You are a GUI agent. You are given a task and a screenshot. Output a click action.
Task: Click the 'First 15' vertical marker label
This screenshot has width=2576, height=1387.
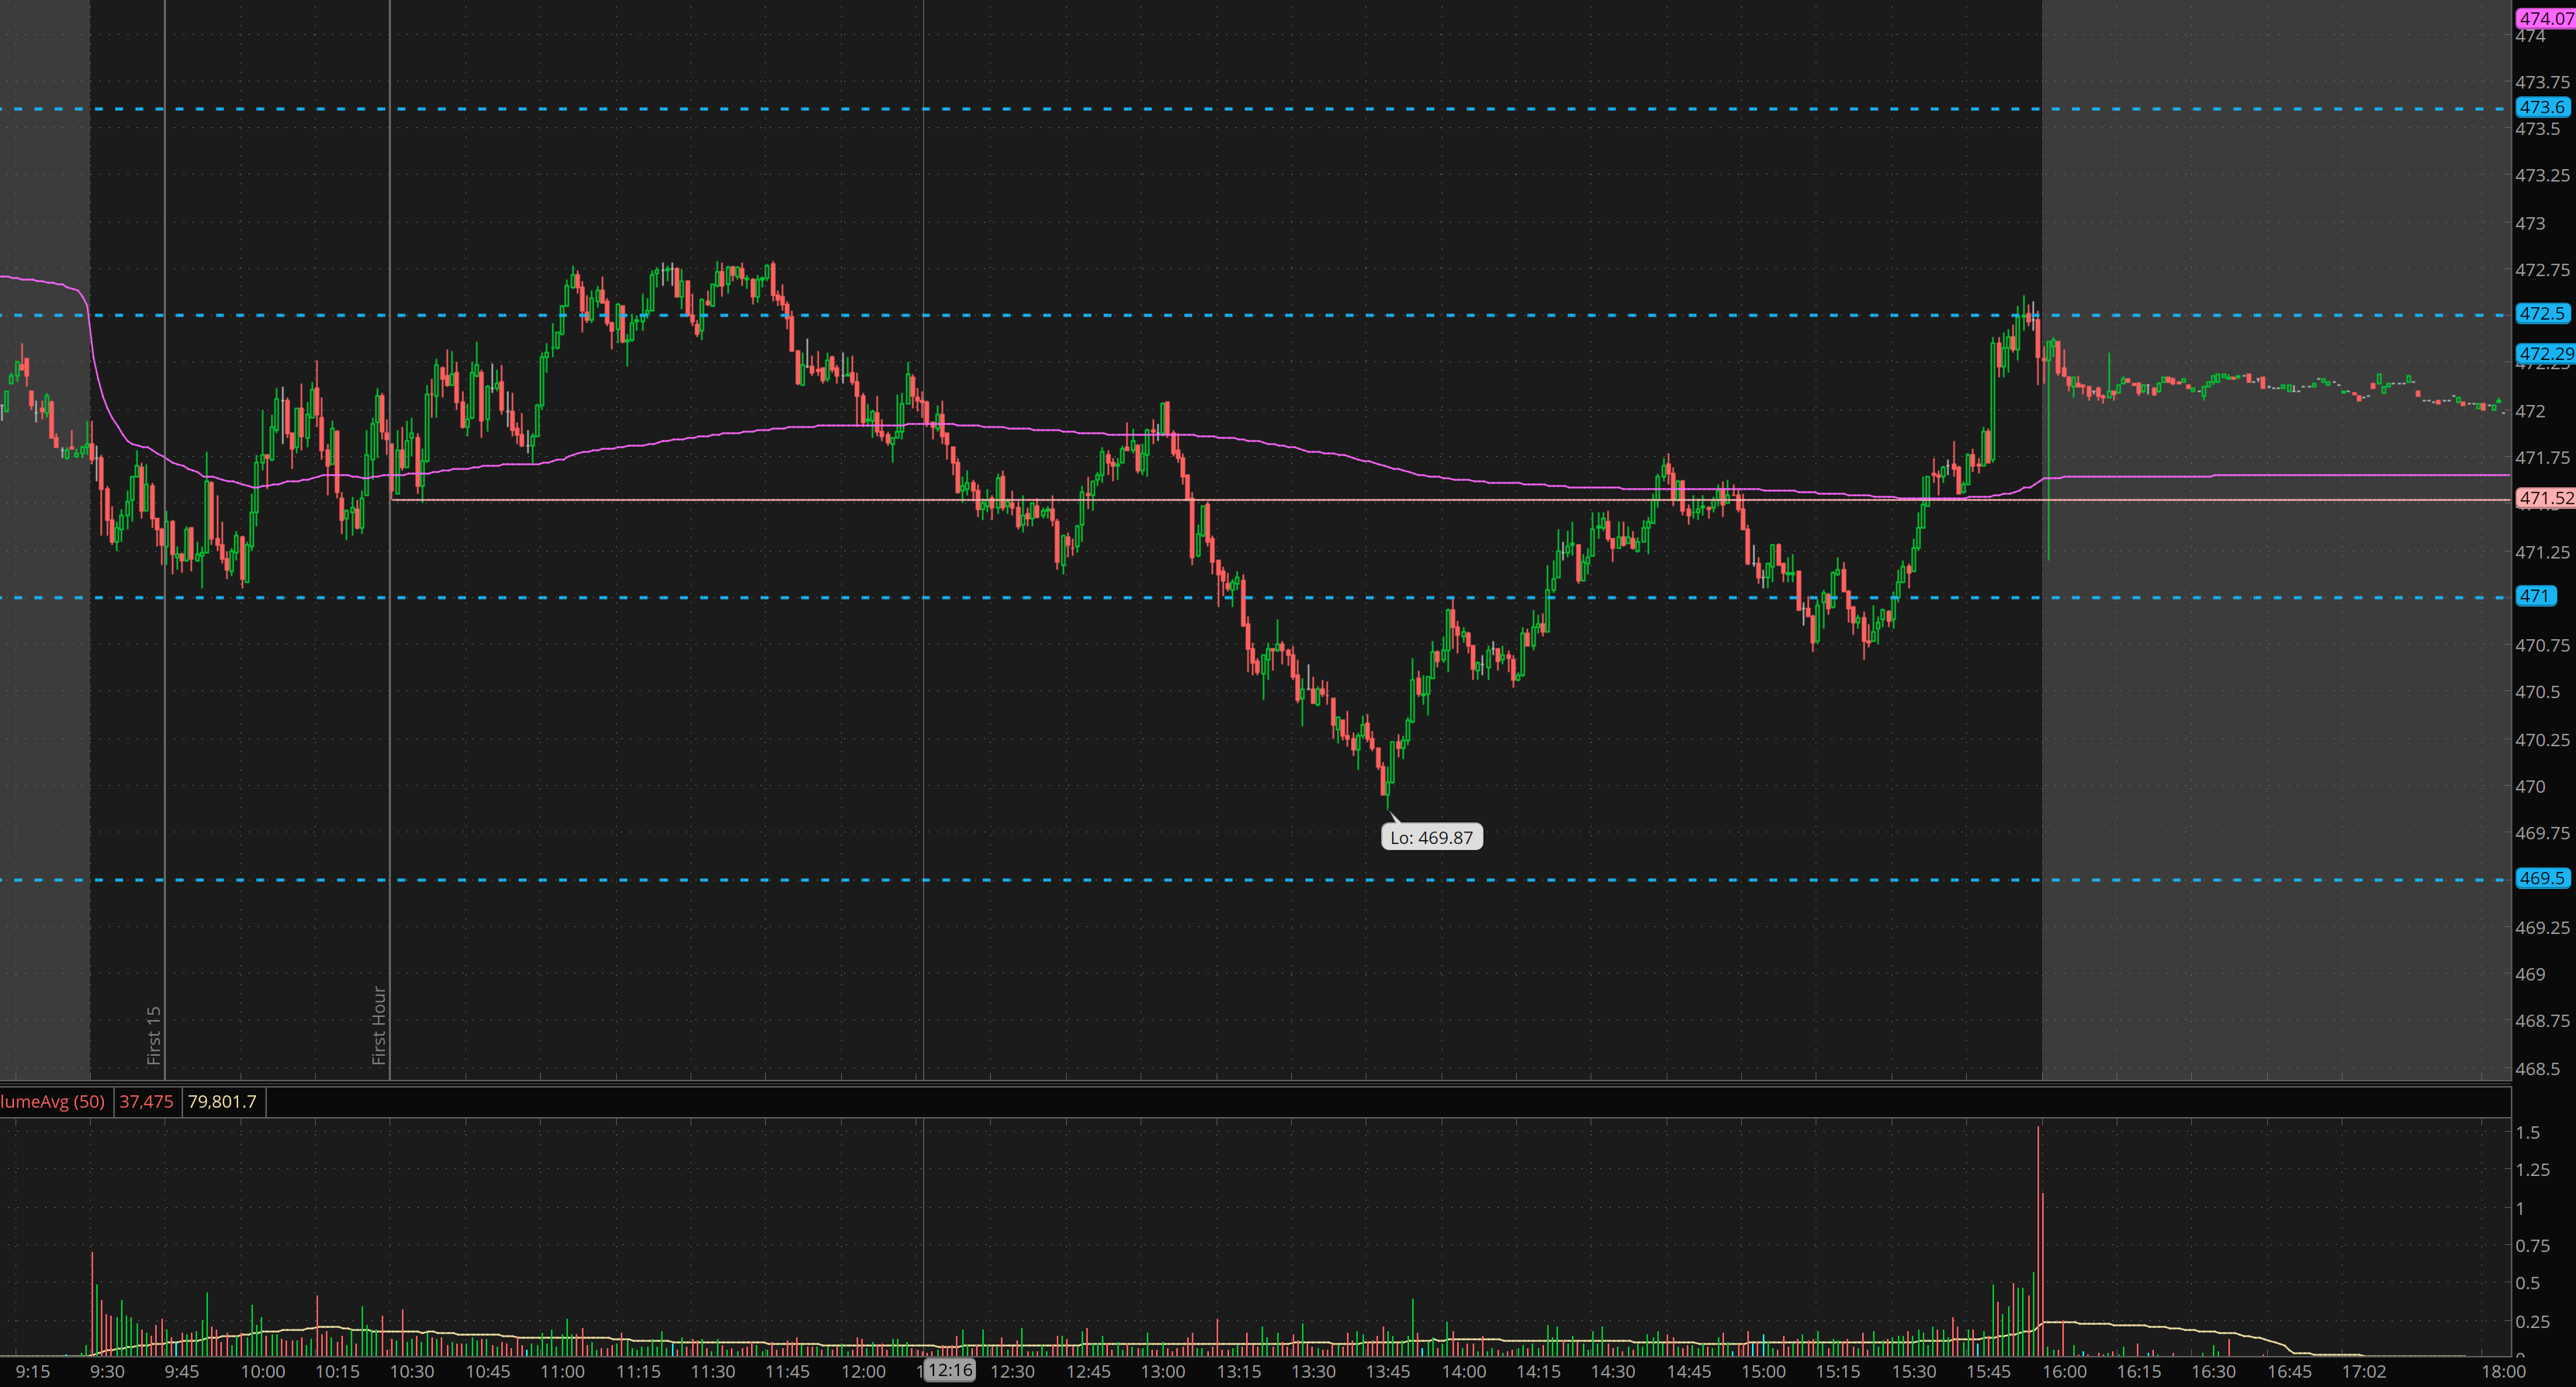(x=154, y=1035)
